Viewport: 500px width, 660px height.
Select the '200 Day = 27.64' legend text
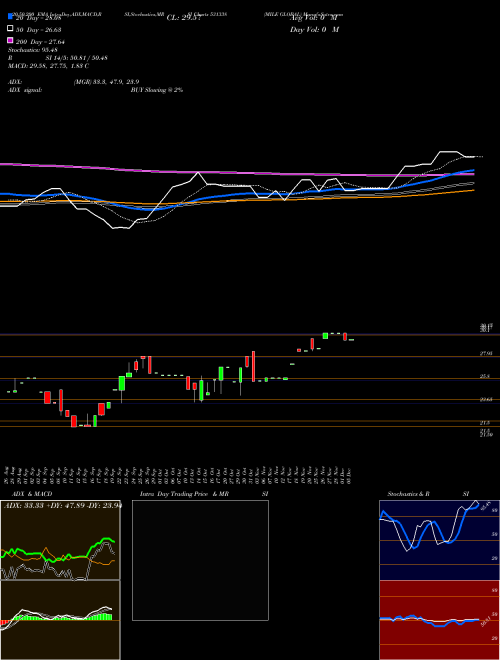pos(40,42)
